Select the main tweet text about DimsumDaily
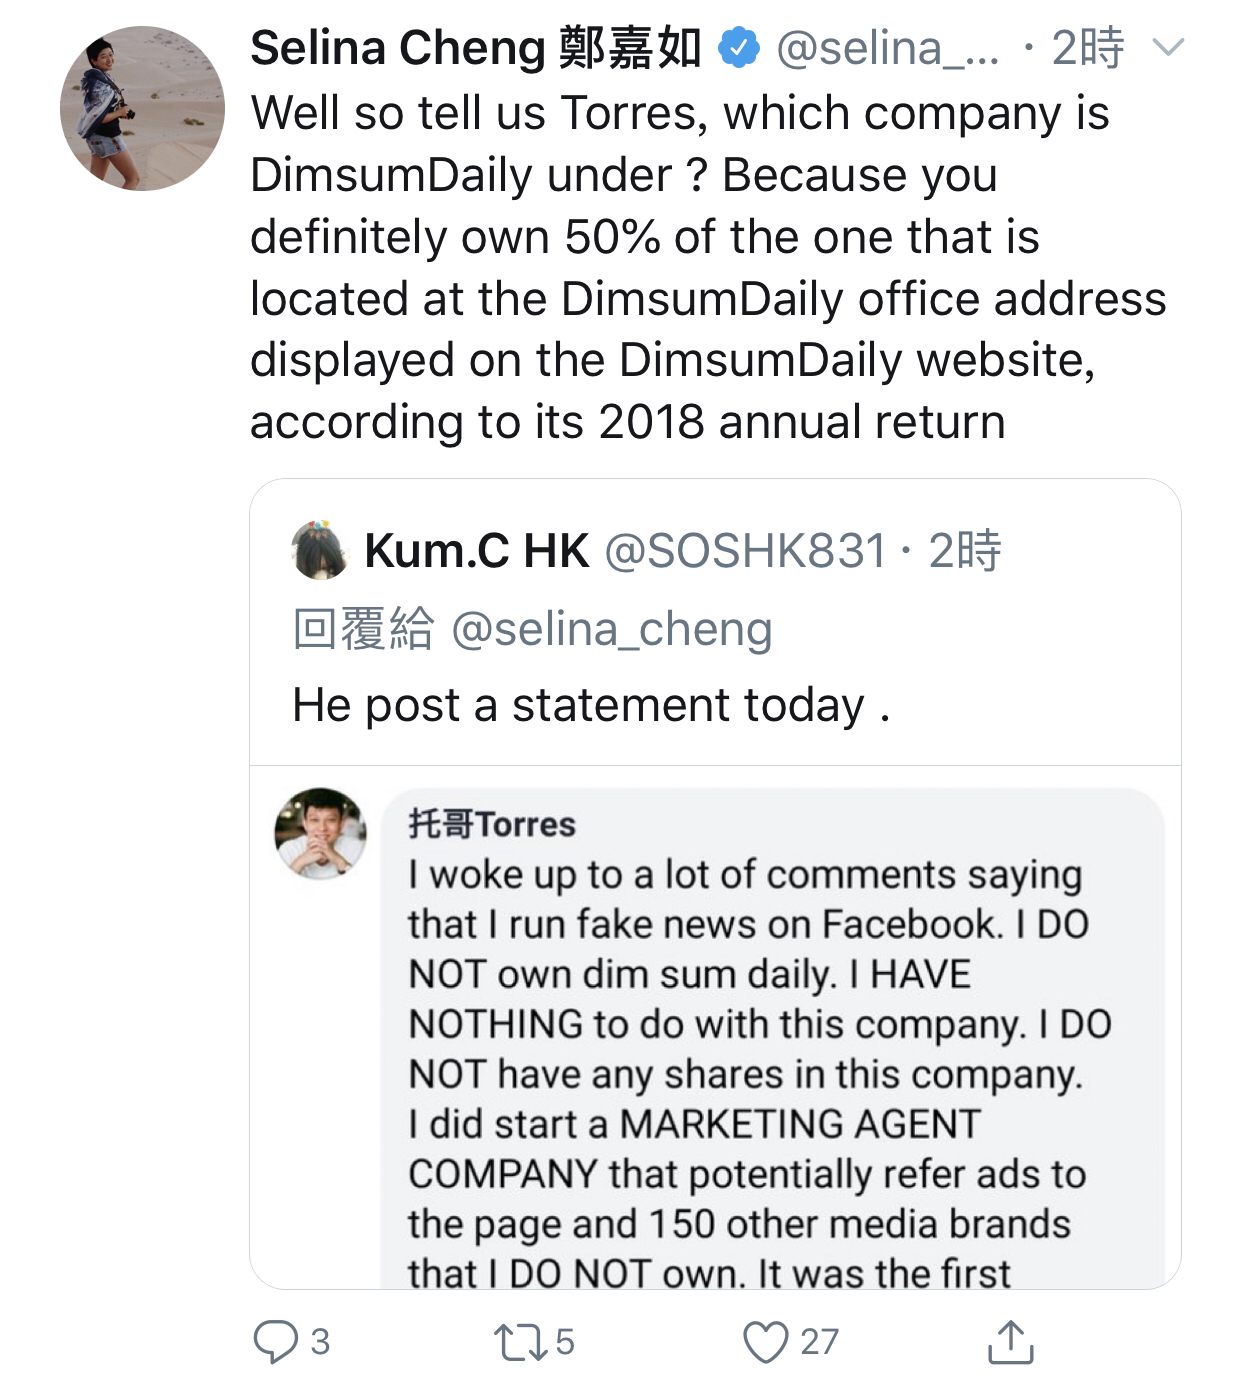 (700, 267)
